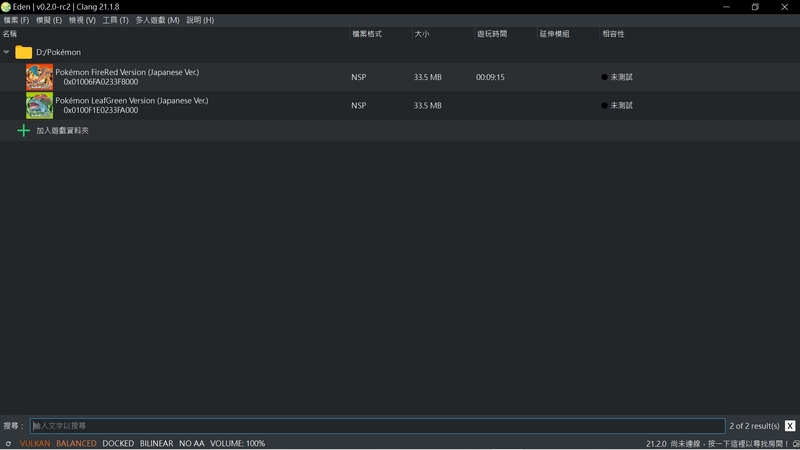The image size is (800, 450).
Task: Sort by the 遊玩時間 column header
Action: pos(492,34)
